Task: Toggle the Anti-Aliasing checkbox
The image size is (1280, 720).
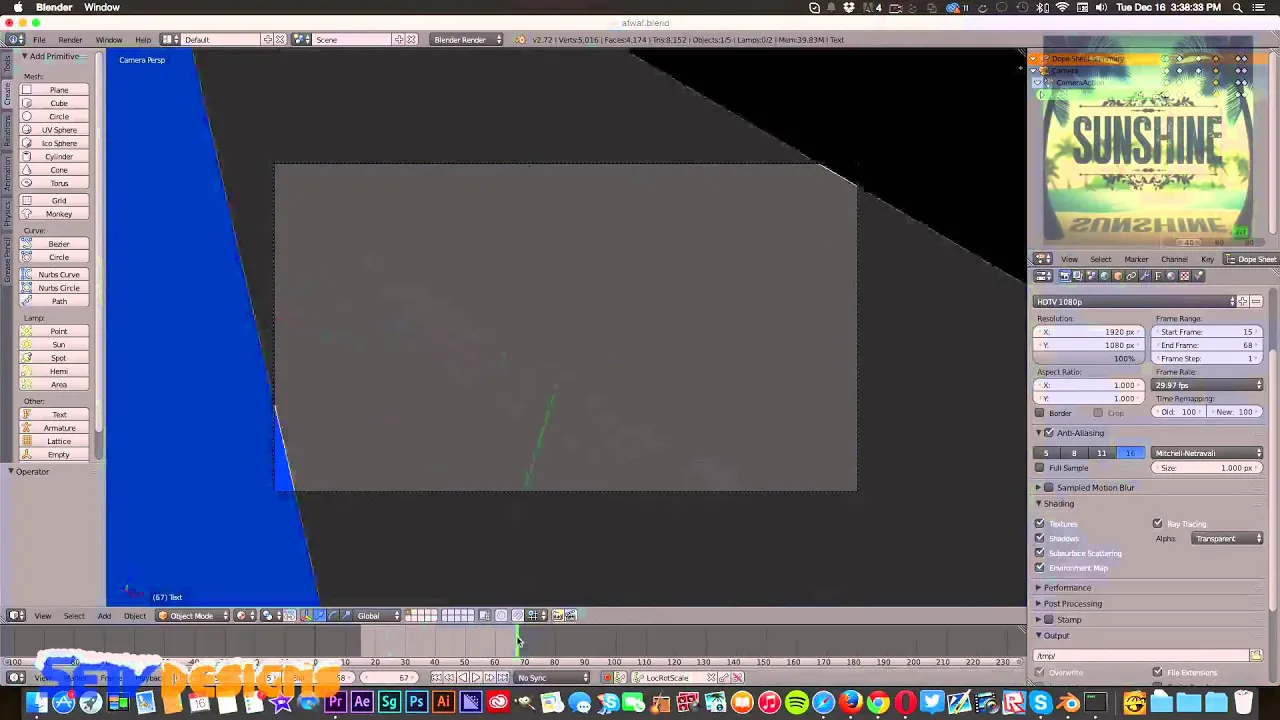Action: point(1049,433)
